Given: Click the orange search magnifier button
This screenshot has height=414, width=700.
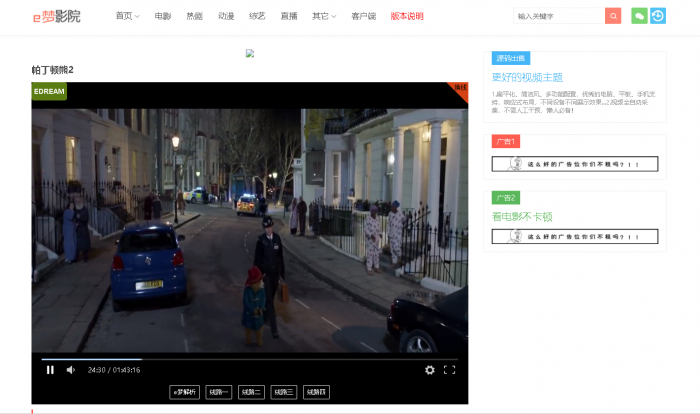Looking at the screenshot, I should point(613,16).
